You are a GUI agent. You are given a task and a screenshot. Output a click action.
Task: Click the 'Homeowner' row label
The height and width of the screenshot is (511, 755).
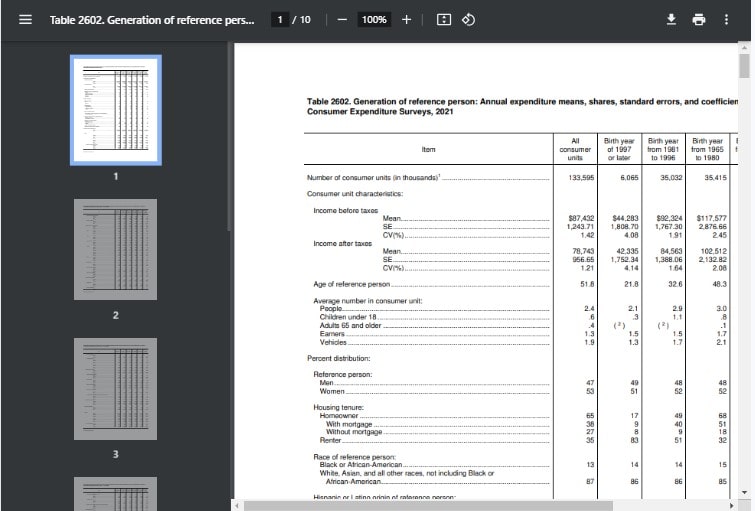point(339,416)
